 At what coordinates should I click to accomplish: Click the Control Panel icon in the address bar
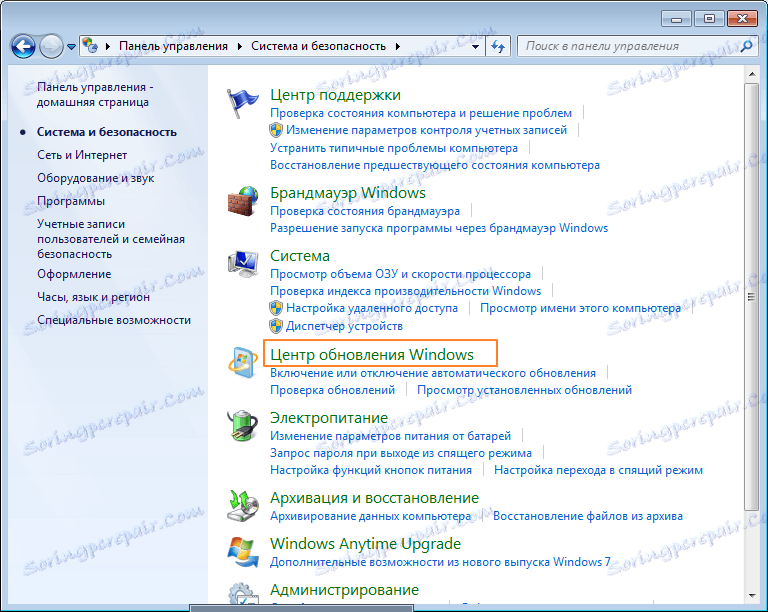(90, 46)
